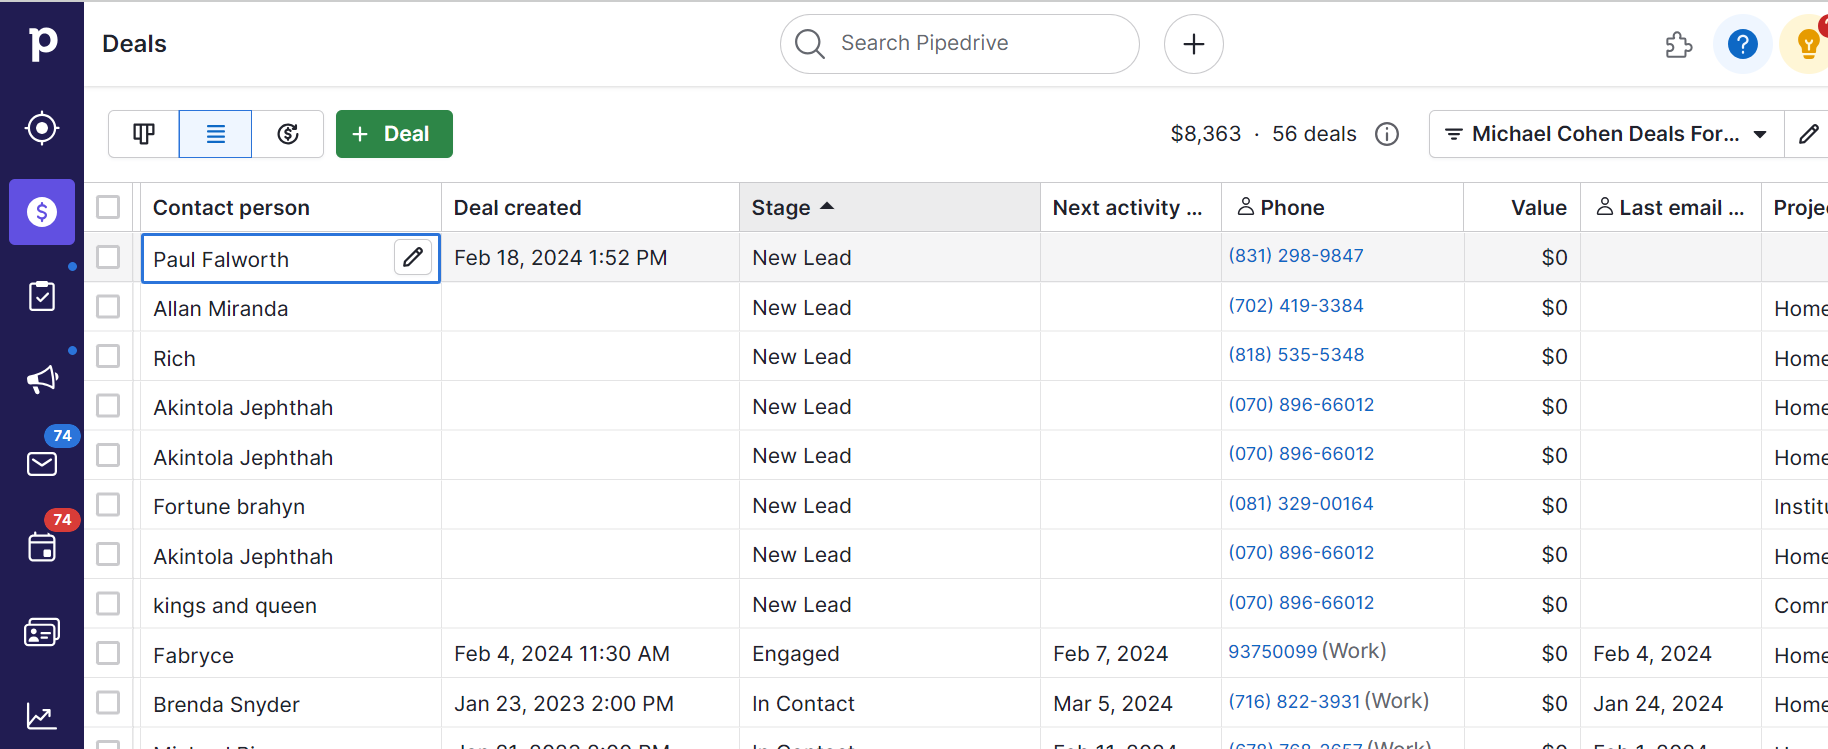Sort by Next activity column header

1131,207
